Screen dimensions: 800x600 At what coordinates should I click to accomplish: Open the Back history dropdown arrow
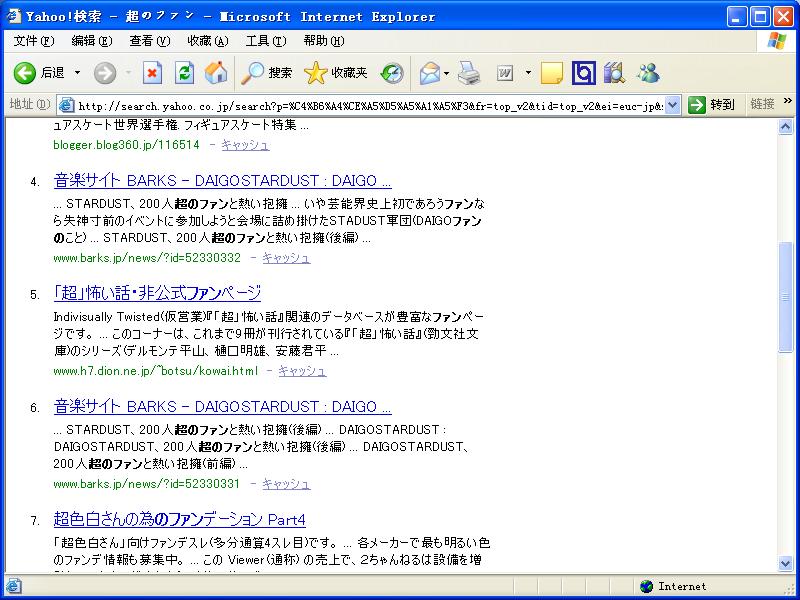[78, 73]
